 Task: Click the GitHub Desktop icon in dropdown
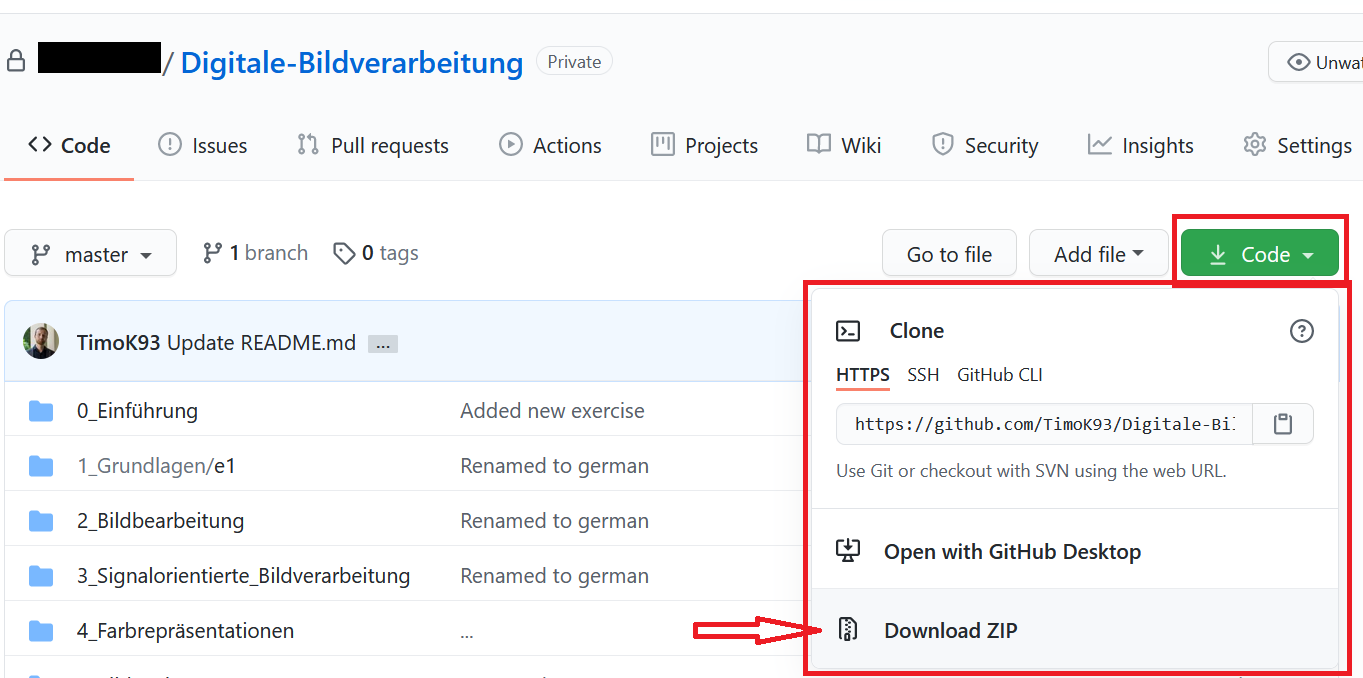point(848,551)
